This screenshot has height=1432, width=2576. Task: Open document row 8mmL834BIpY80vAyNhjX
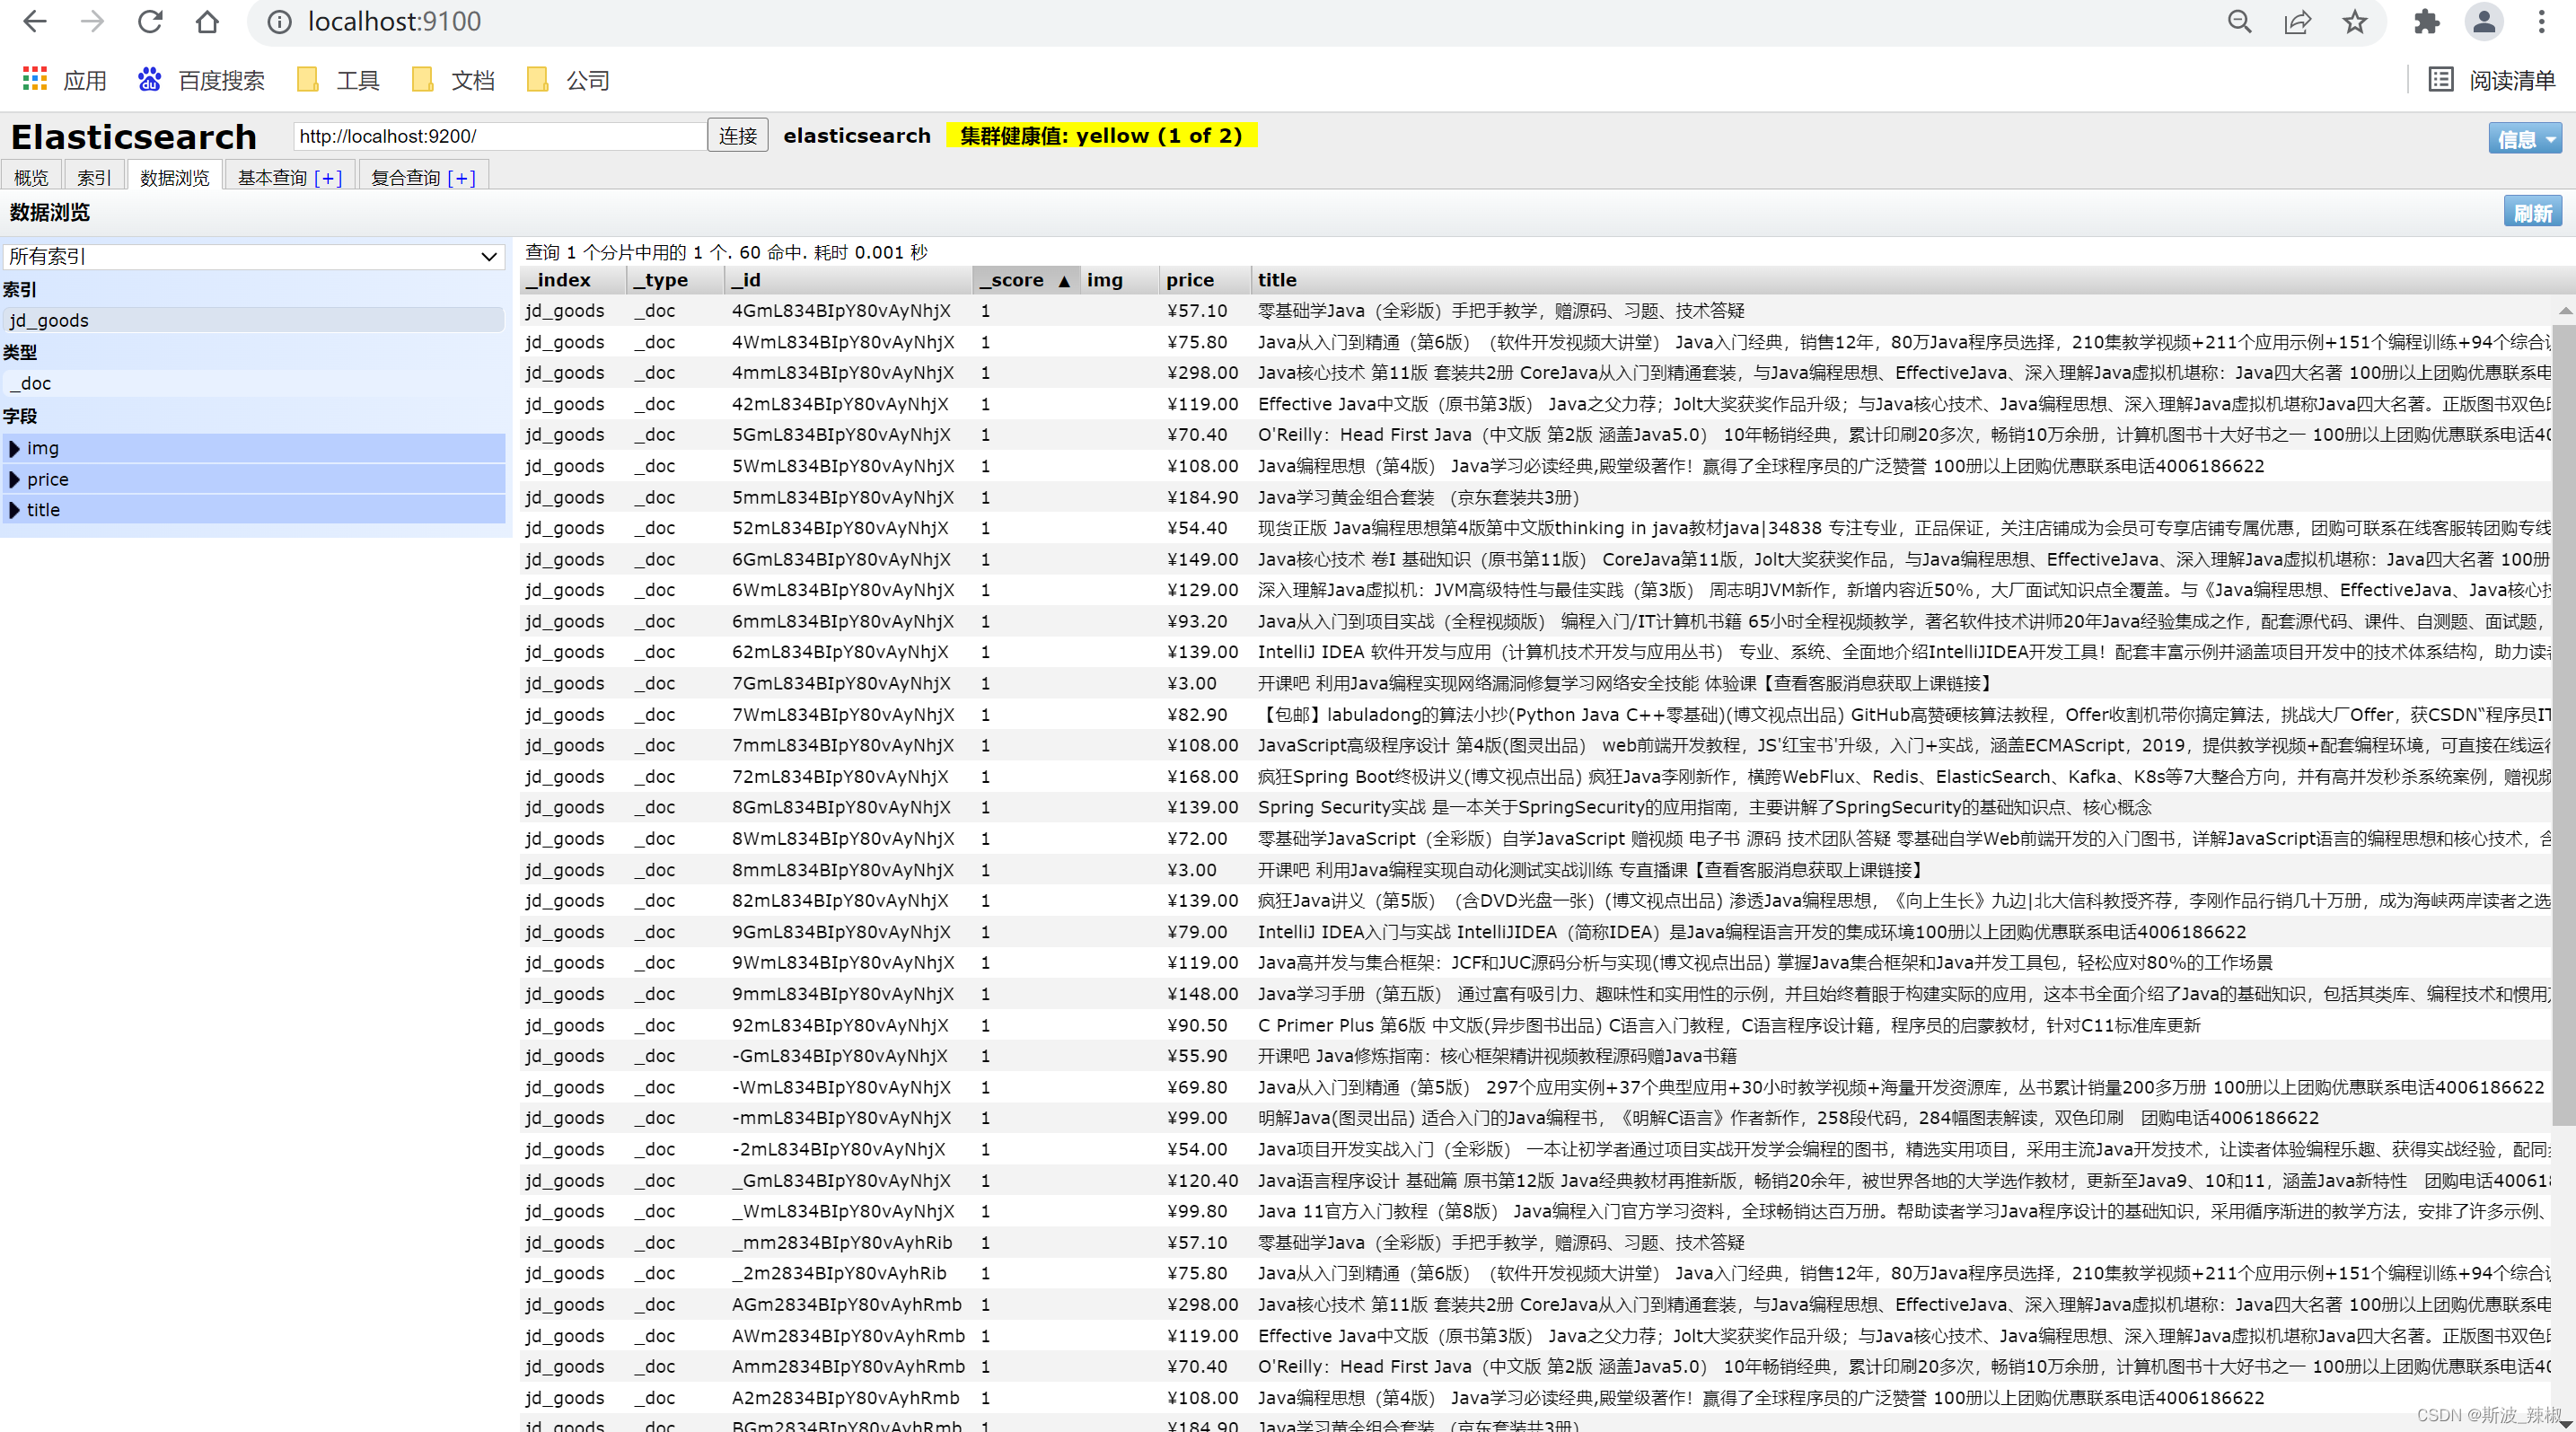click(1536, 870)
